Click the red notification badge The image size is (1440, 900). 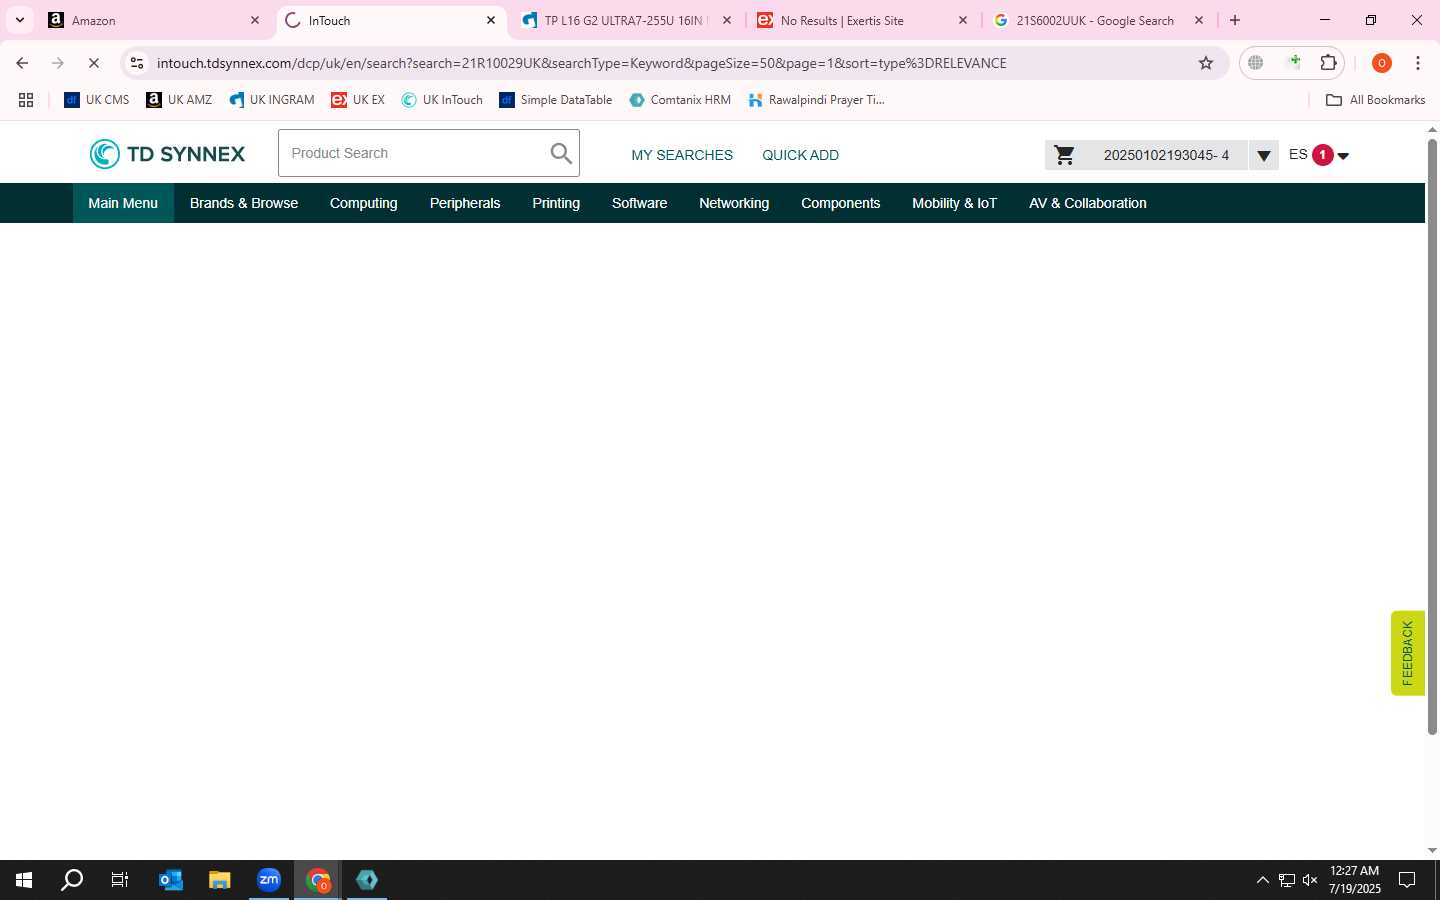1323,155
